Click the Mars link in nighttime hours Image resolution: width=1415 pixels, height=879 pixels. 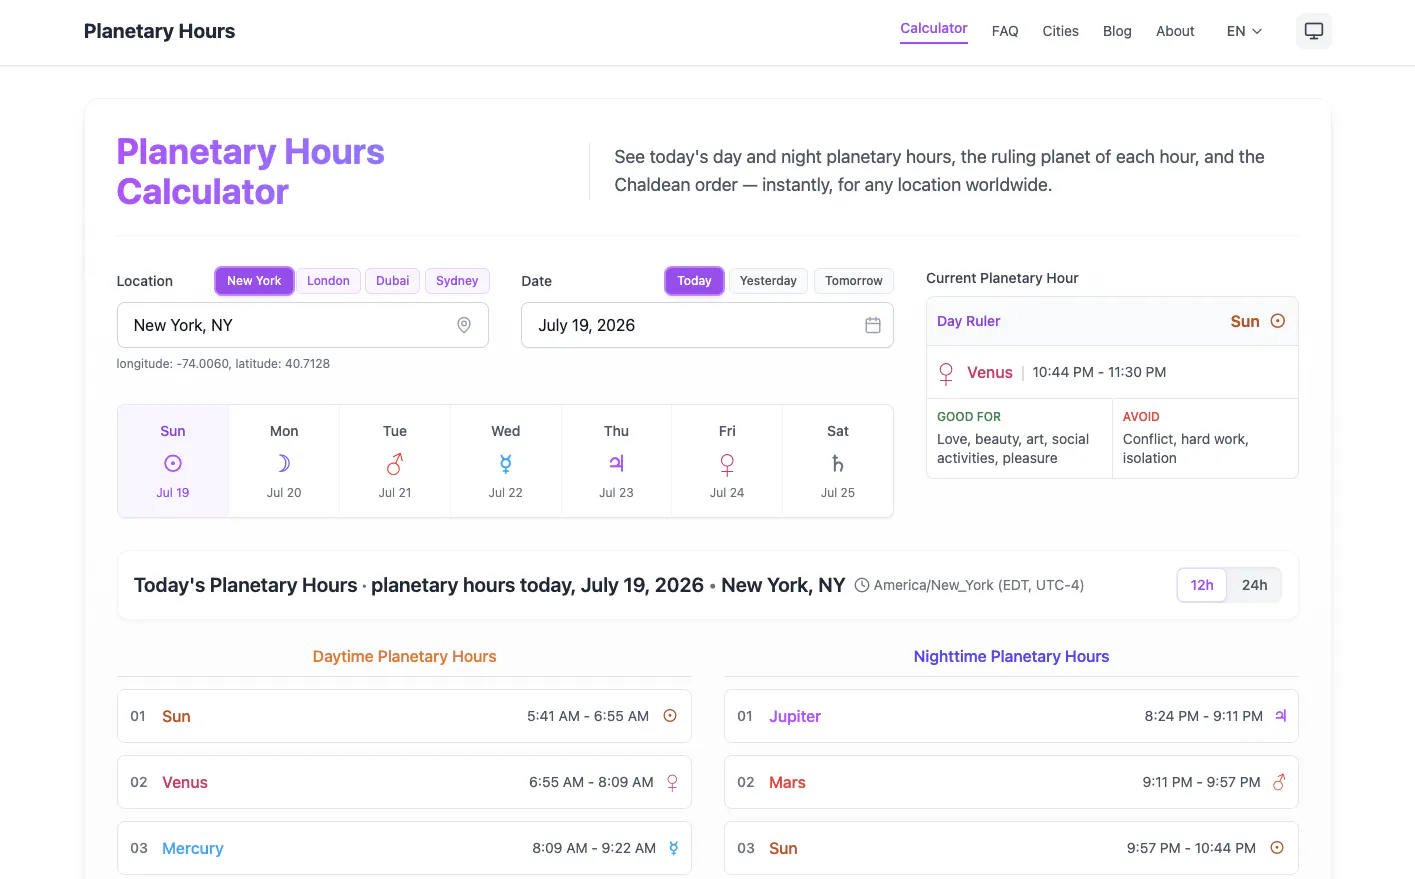click(x=787, y=782)
